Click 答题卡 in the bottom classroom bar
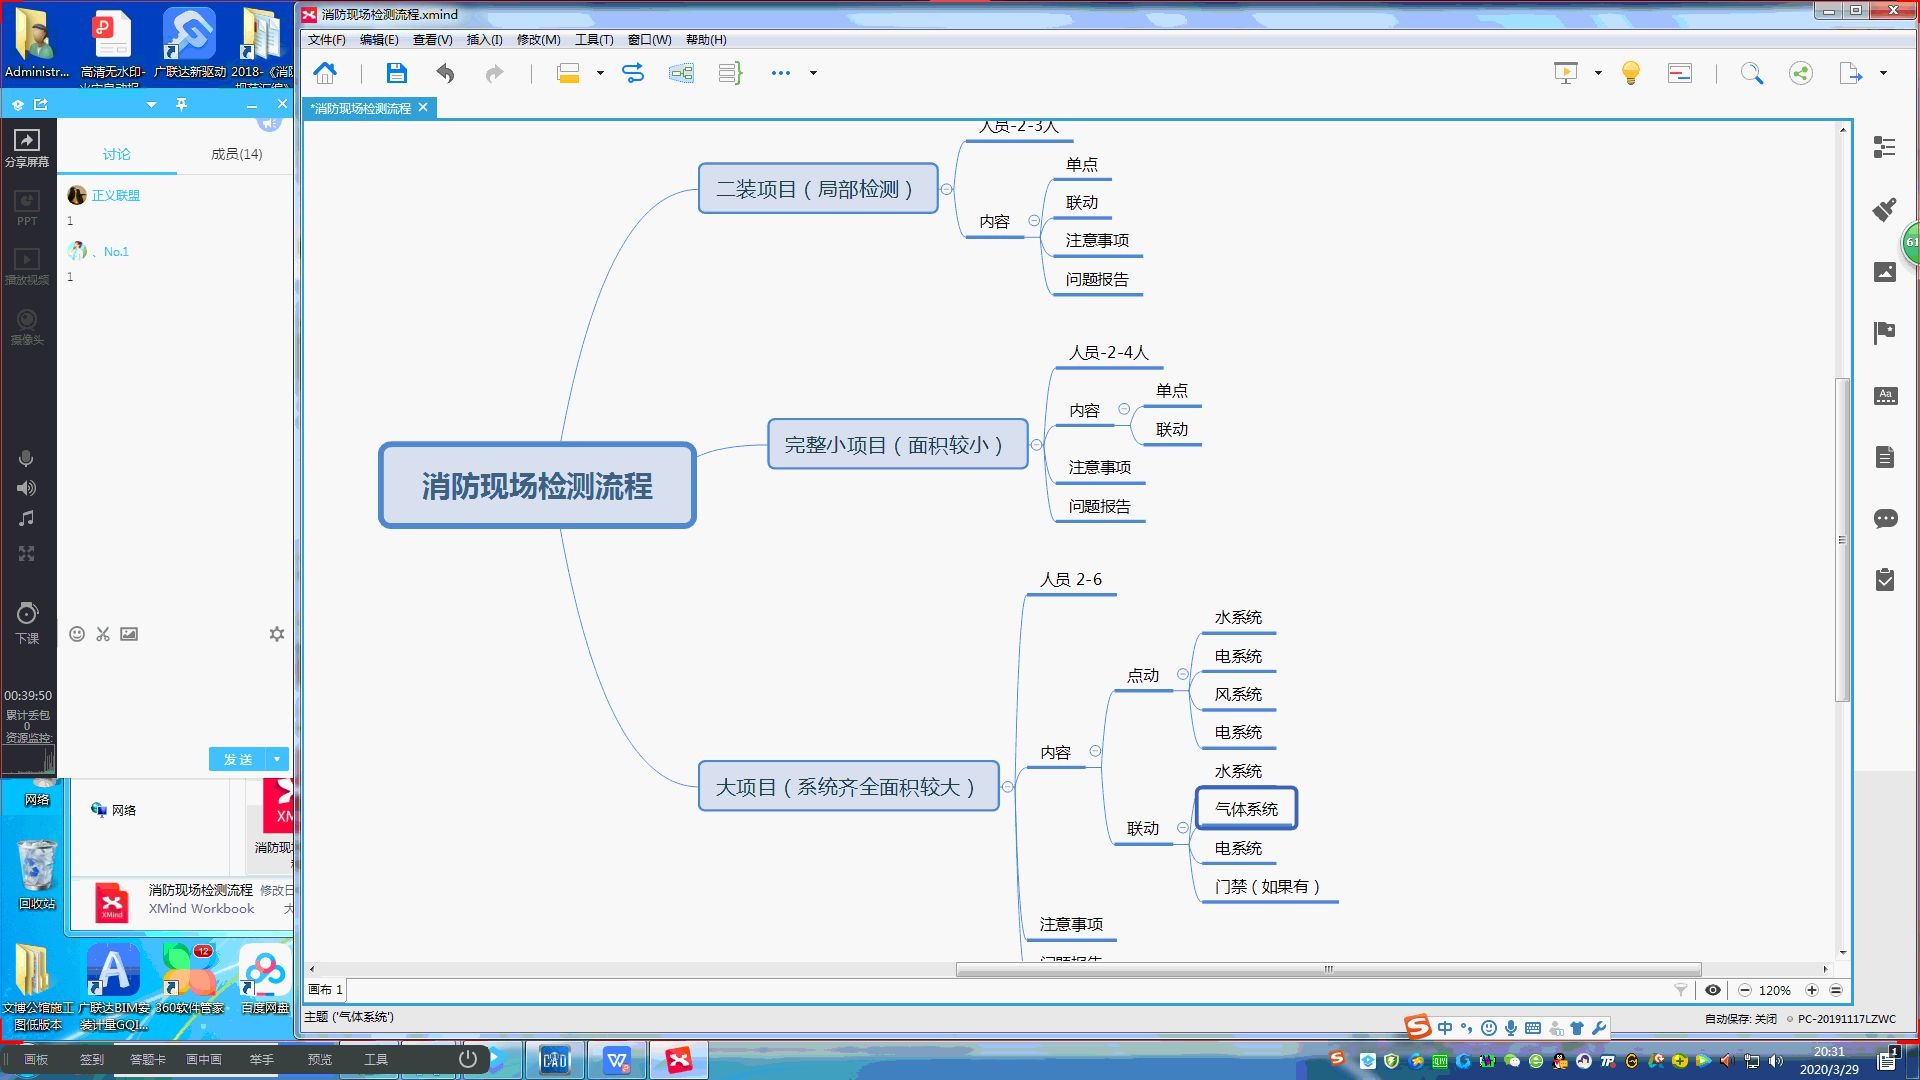Viewport: 1920px width, 1080px height. pos(148,1059)
